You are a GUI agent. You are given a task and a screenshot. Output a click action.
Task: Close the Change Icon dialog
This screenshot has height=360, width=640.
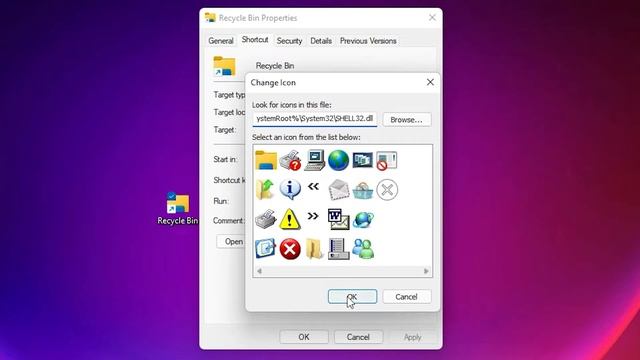[x=430, y=82]
